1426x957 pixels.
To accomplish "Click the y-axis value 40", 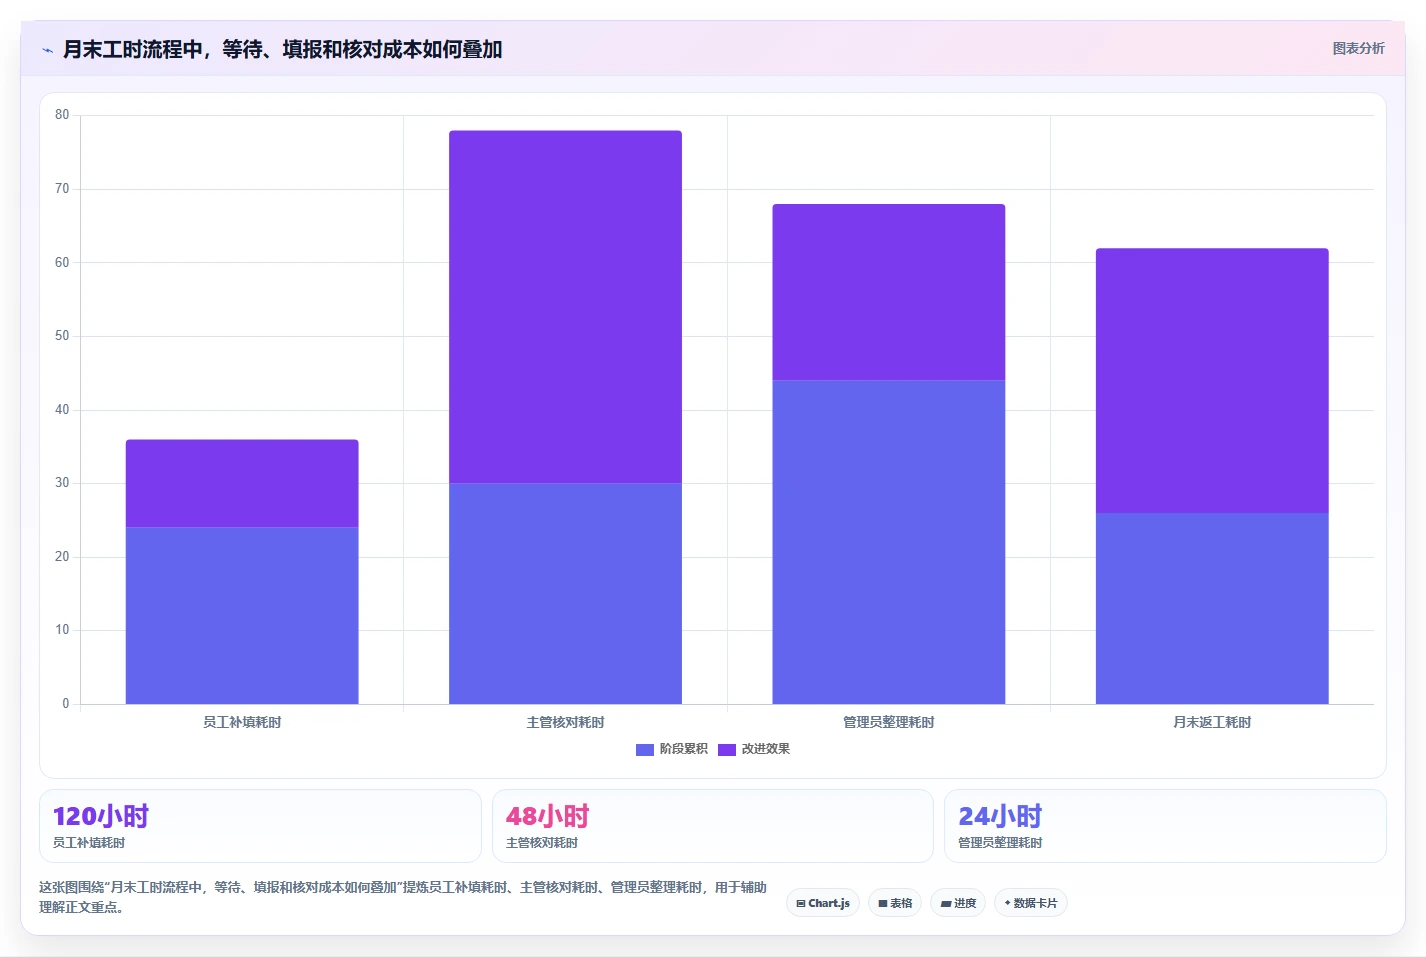I will [x=62, y=410].
